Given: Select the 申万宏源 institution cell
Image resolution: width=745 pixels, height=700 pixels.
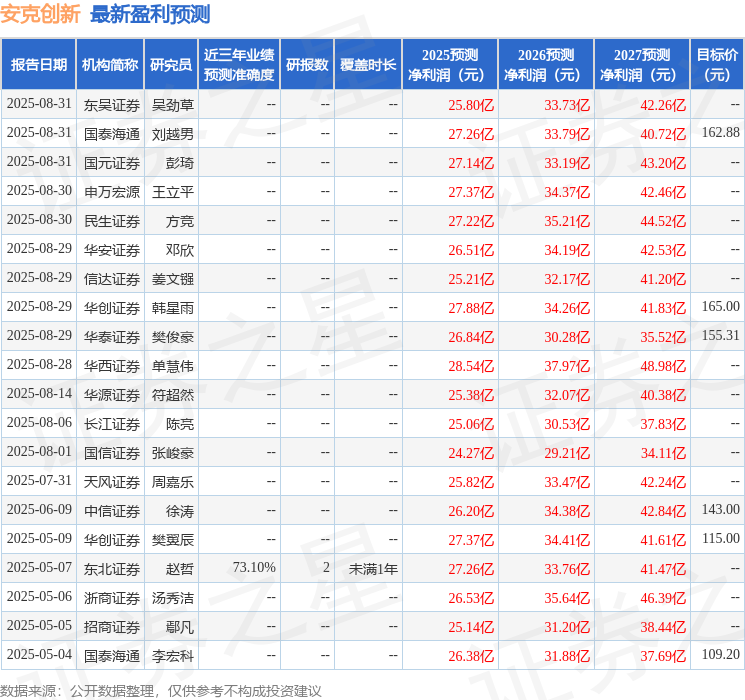Looking at the screenshot, I should click(112, 192).
